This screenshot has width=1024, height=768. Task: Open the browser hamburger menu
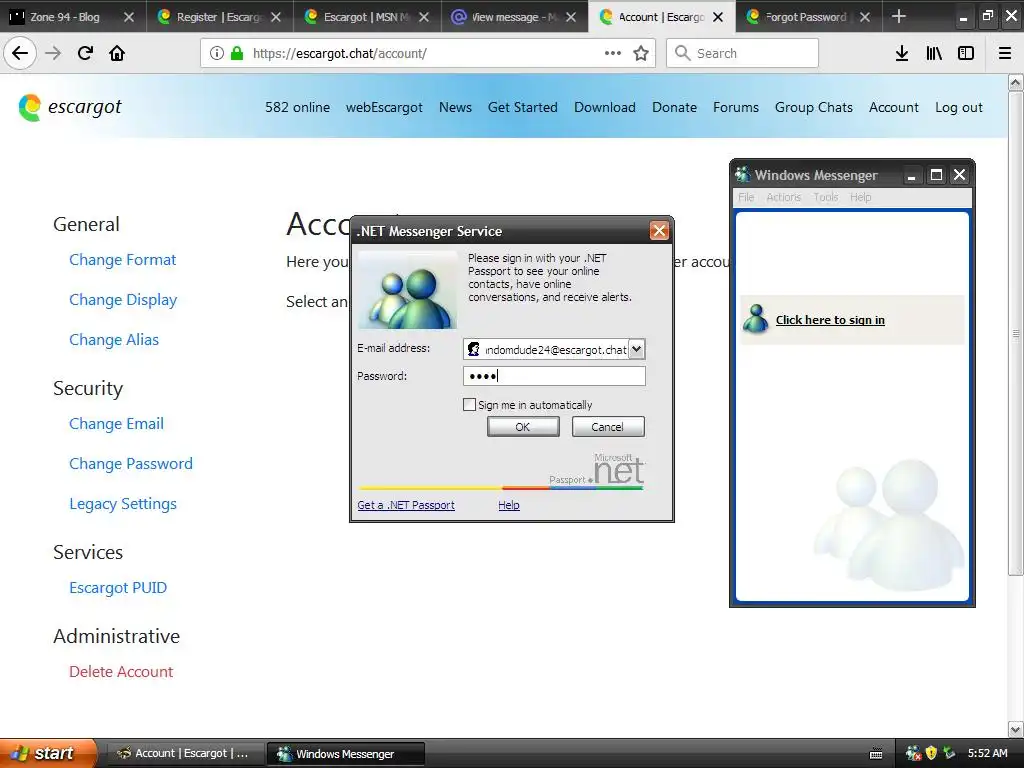pyautogui.click(x=1005, y=54)
